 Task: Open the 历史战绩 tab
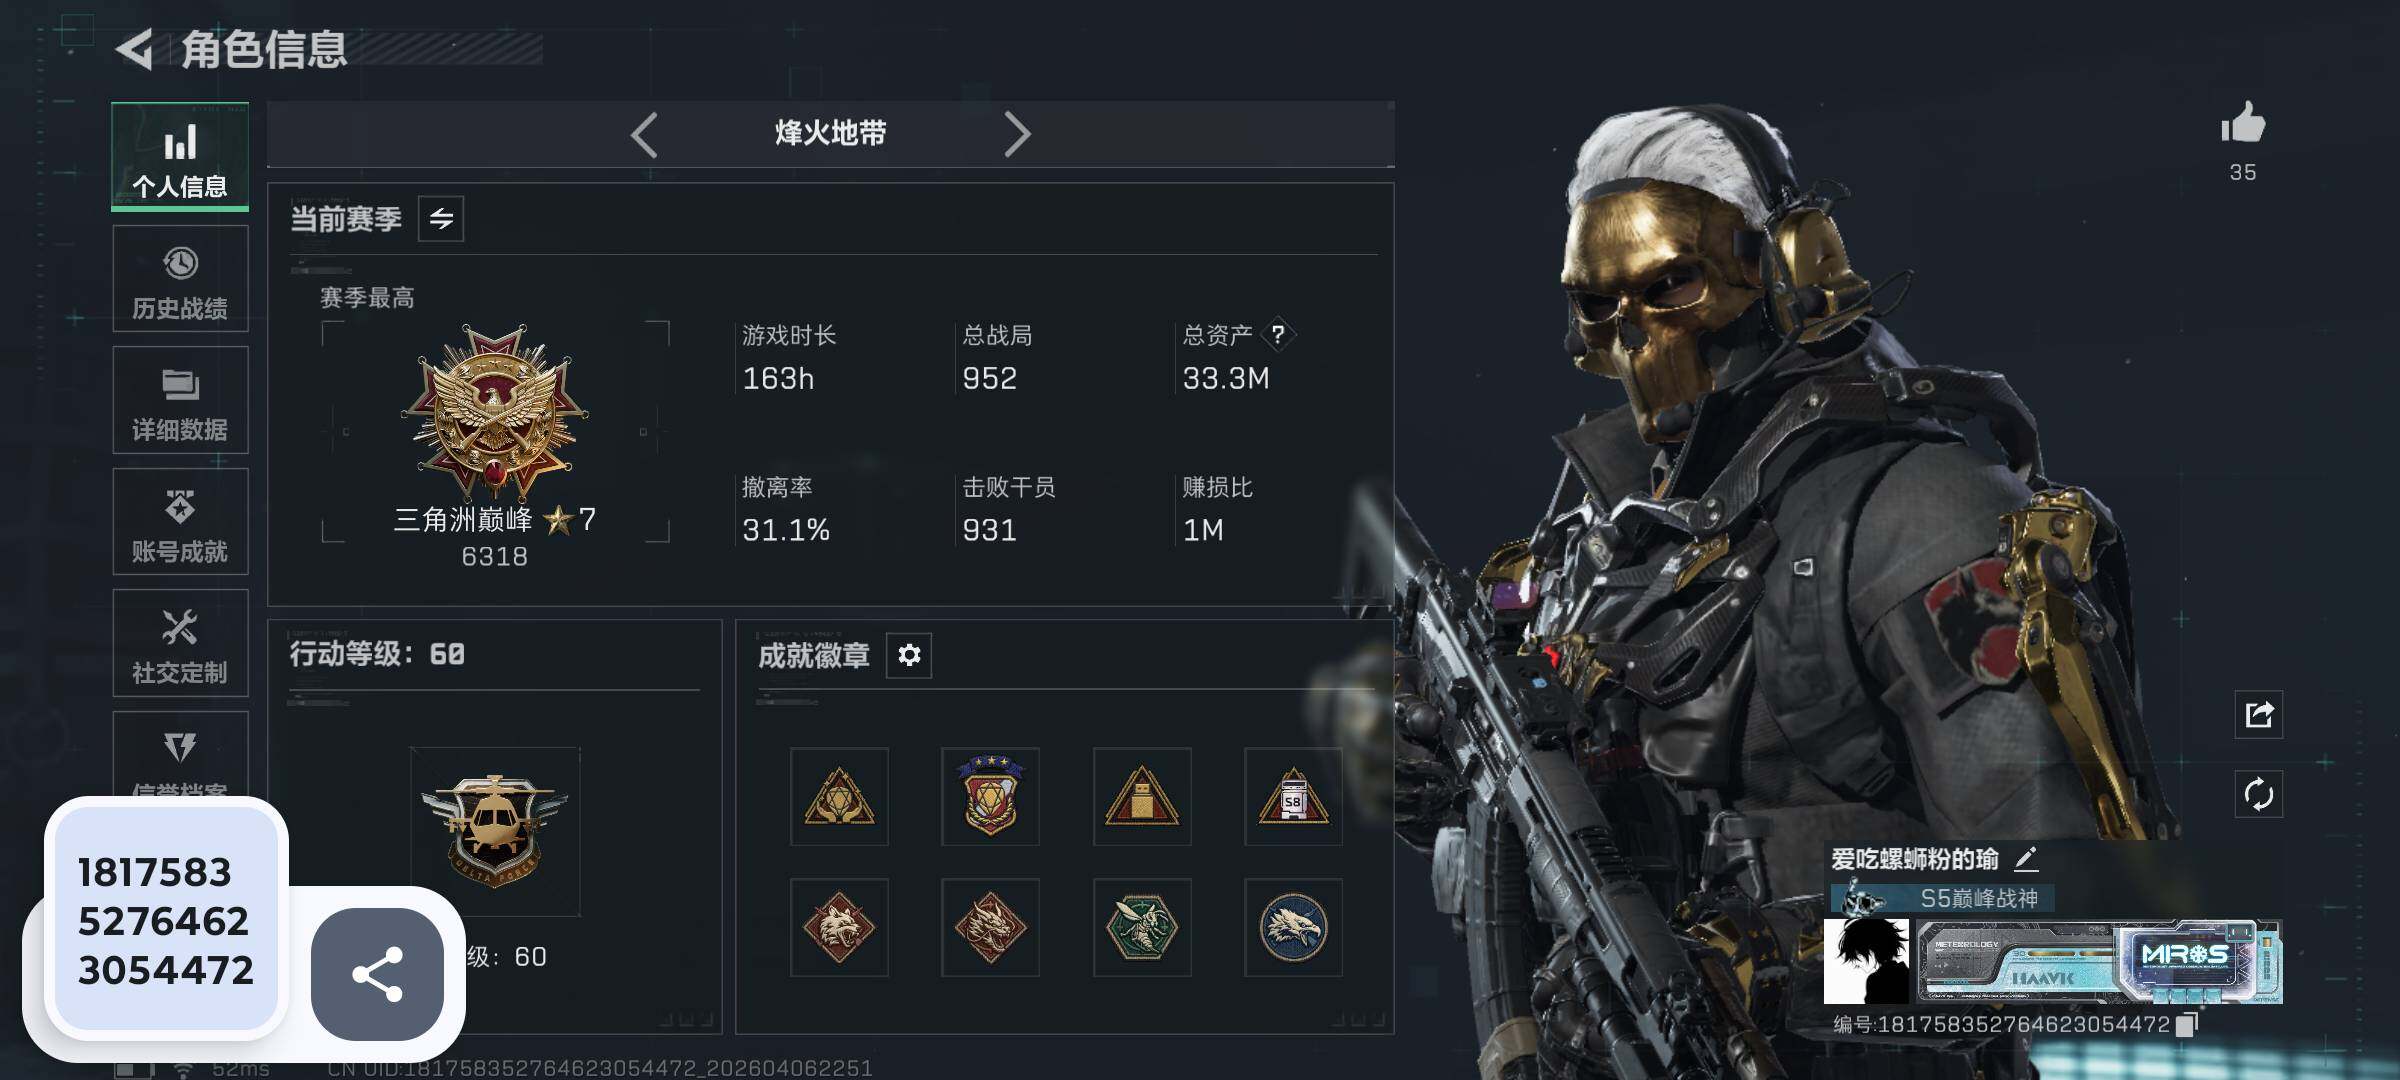(x=180, y=279)
